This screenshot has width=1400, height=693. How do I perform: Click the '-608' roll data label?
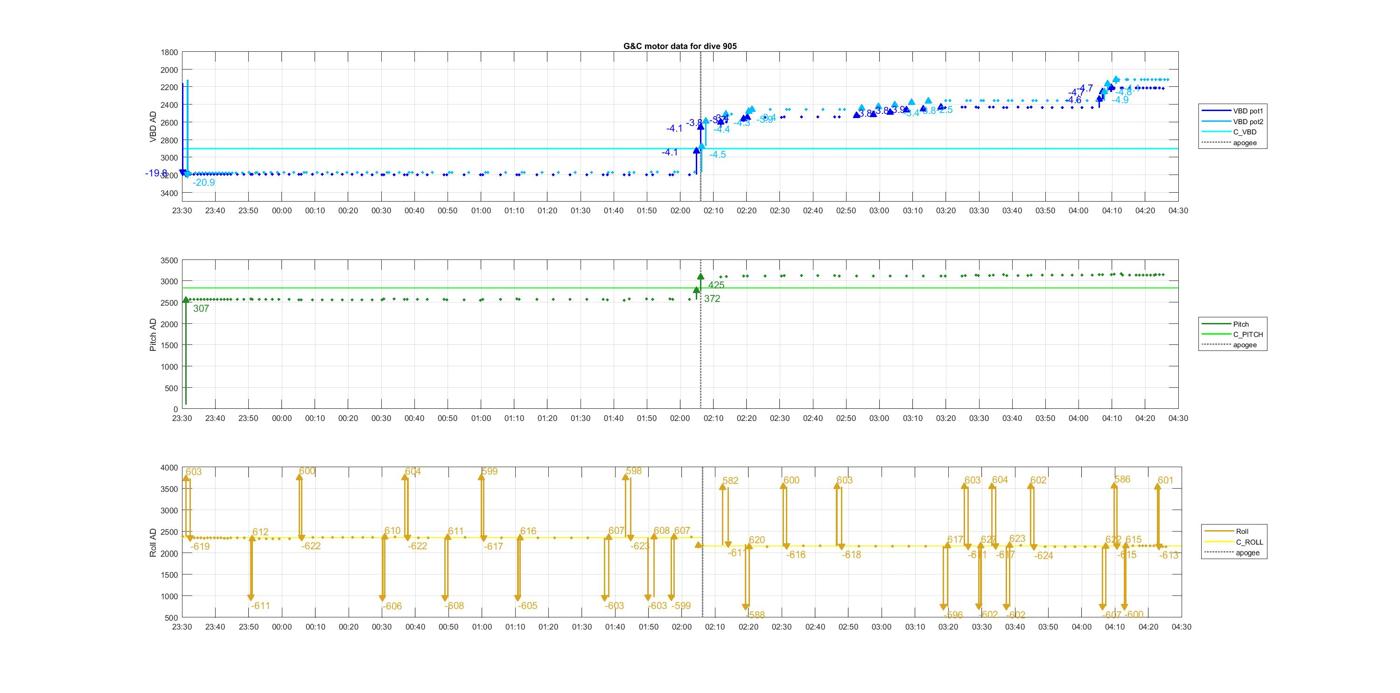coord(454,606)
